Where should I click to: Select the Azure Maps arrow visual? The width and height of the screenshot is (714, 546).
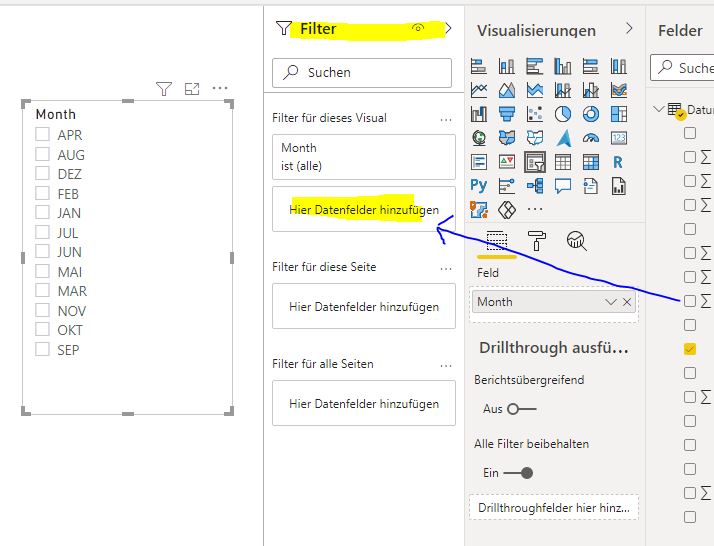coord(563,138)
